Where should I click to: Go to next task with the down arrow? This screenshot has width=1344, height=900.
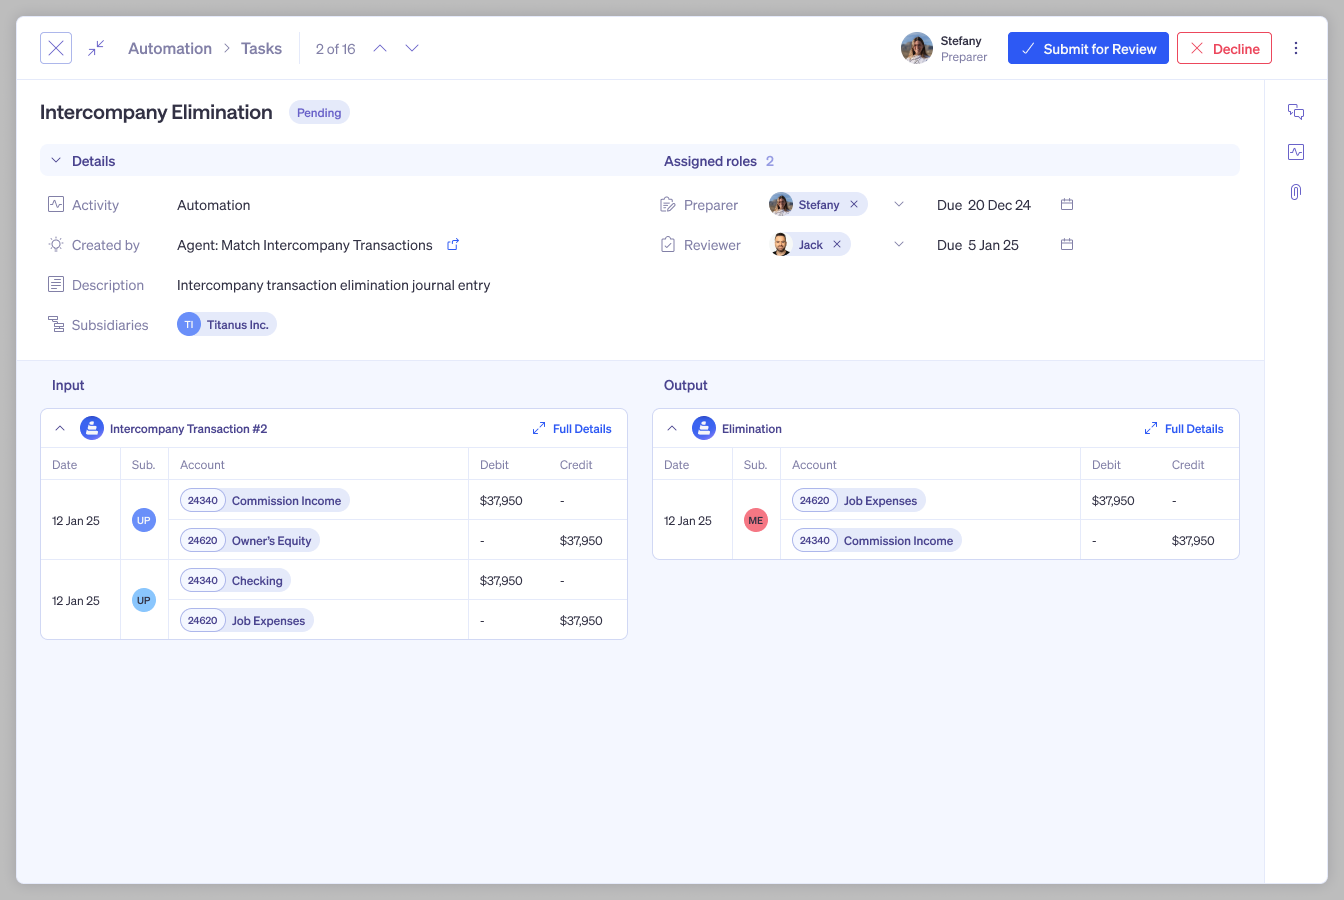coord(412,47)
